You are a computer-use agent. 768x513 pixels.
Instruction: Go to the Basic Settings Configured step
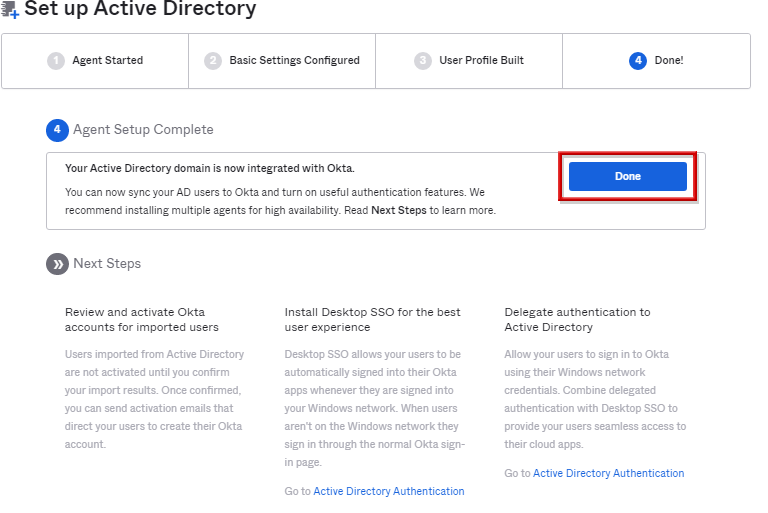point(294,61)
